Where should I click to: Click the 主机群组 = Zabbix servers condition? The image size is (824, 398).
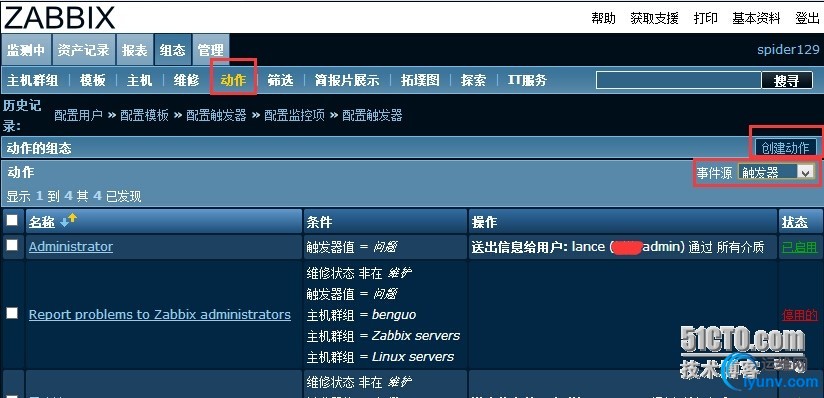(383, 335)
